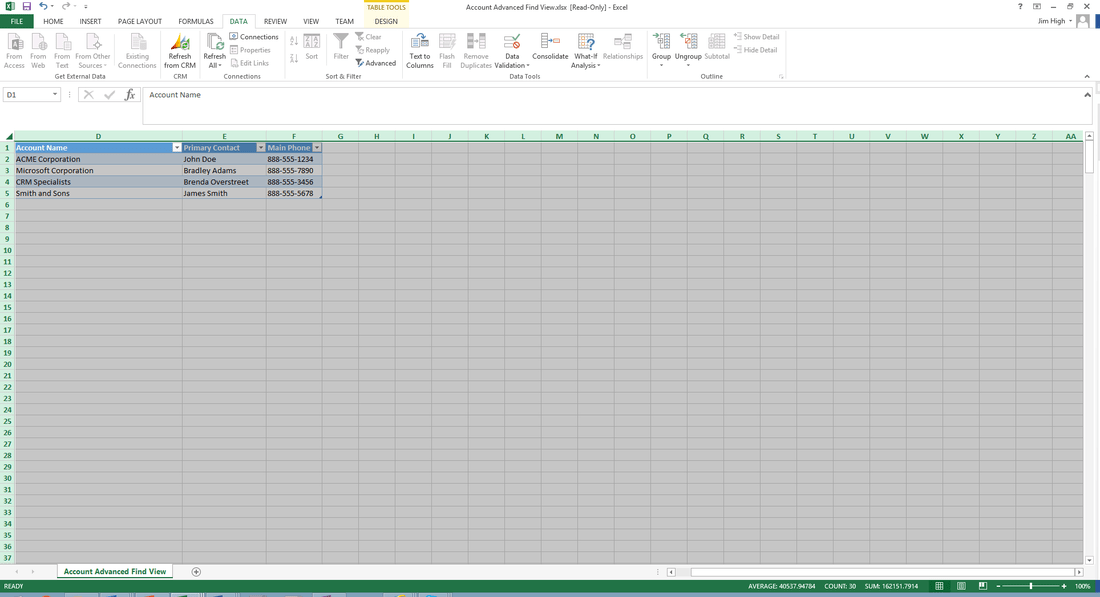Expand the From Other Sources menu
Image resolution: width=1100 pixels, height=597 pixels.
tap(93, 49)
